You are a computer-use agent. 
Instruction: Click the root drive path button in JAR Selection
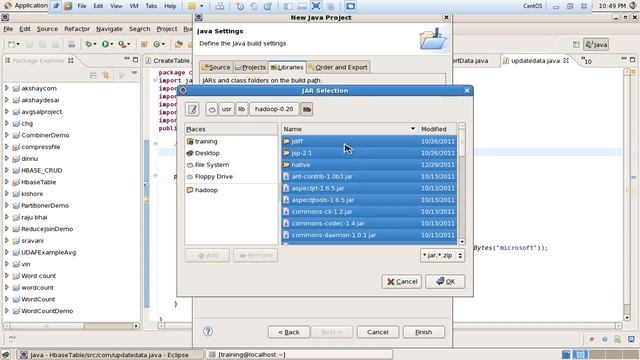point(211,109)
